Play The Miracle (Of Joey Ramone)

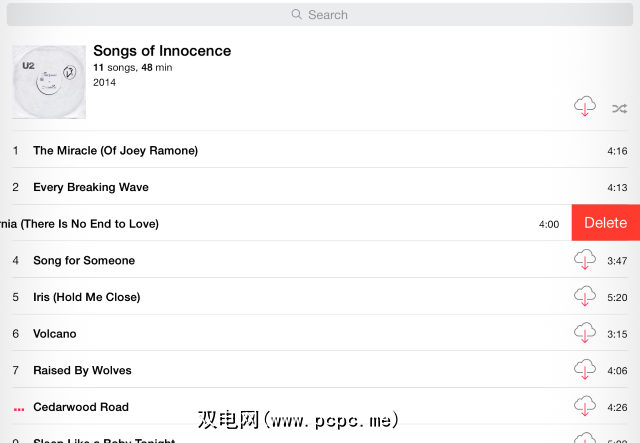coord(115,151)
